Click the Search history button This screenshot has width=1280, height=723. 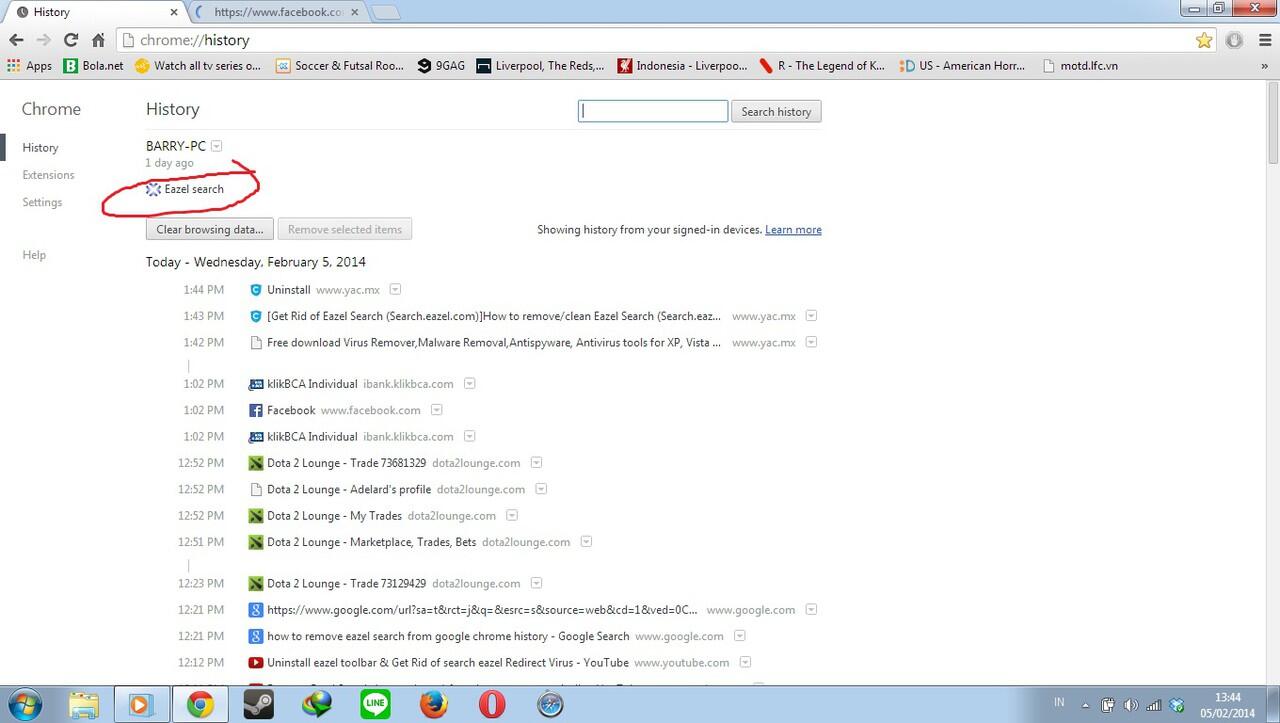776,112
